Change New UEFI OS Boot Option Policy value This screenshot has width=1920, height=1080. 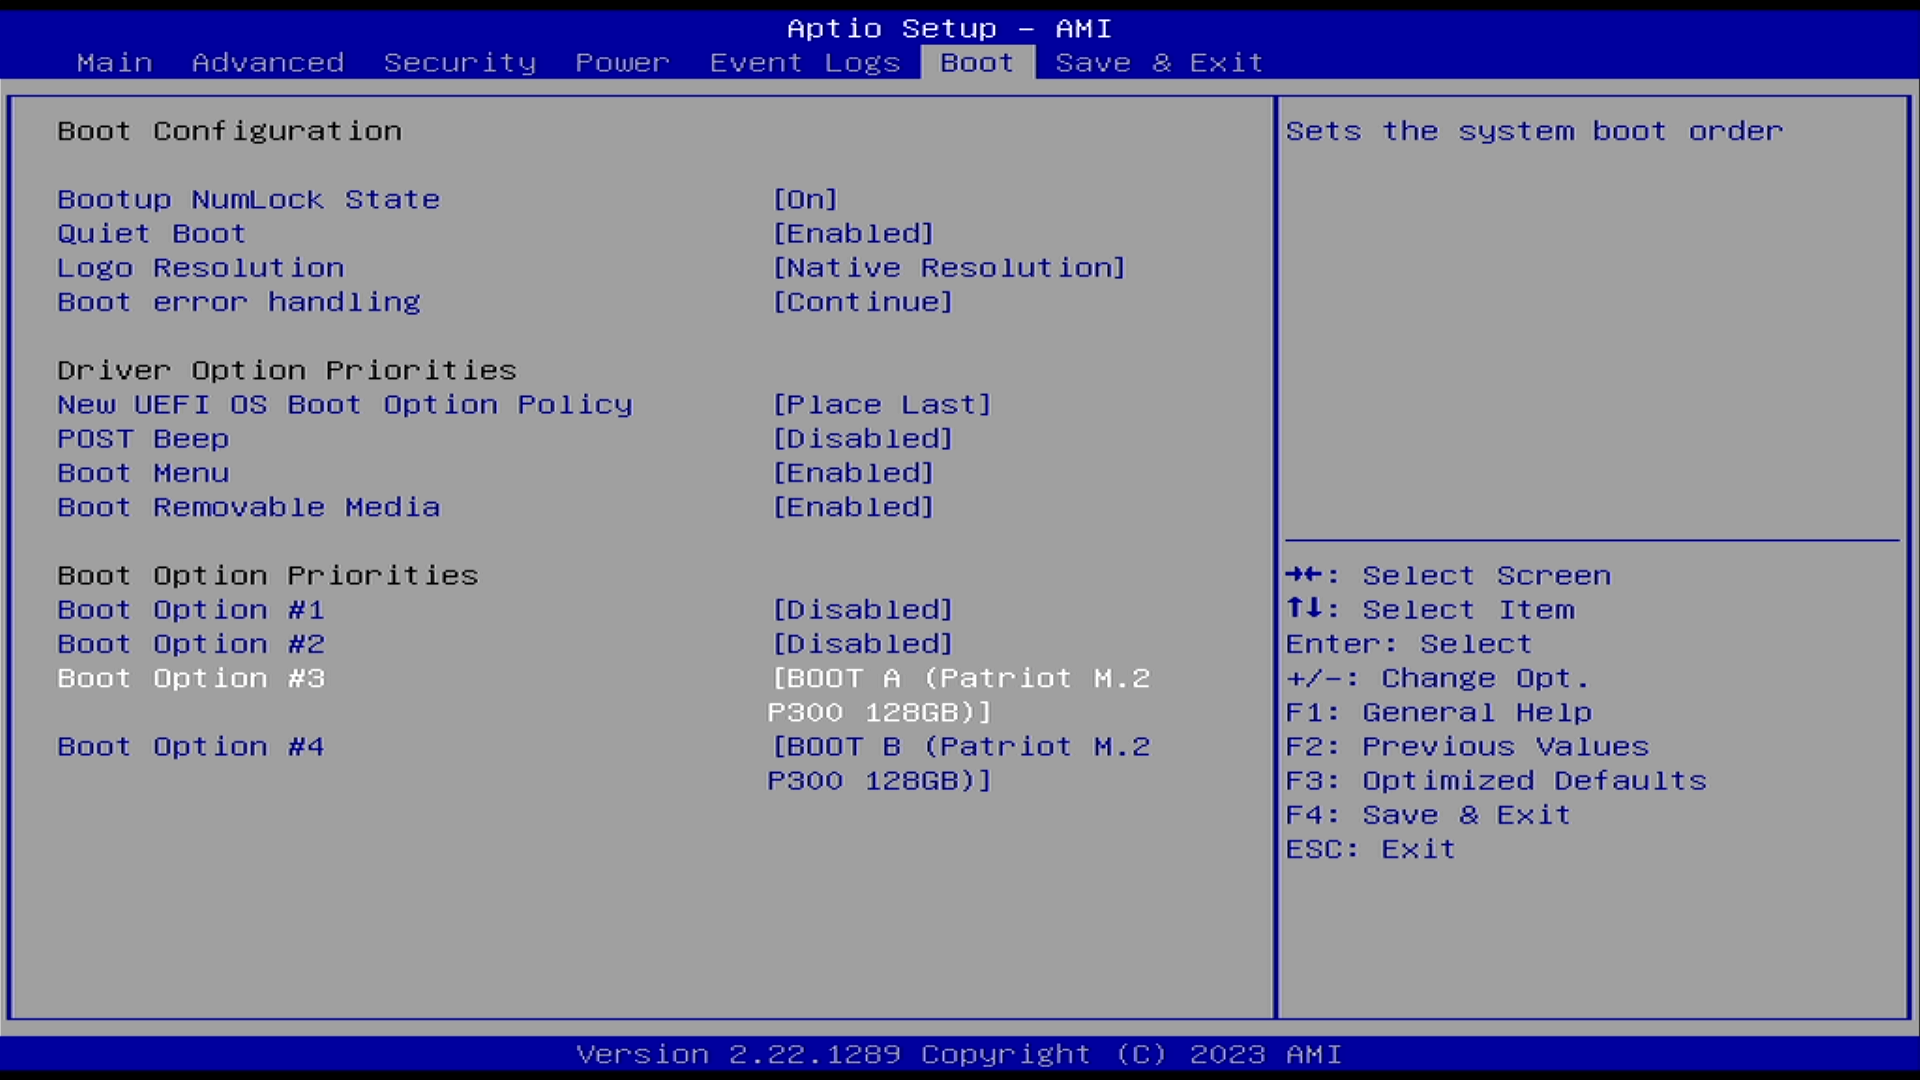click(x=881, y=404)
